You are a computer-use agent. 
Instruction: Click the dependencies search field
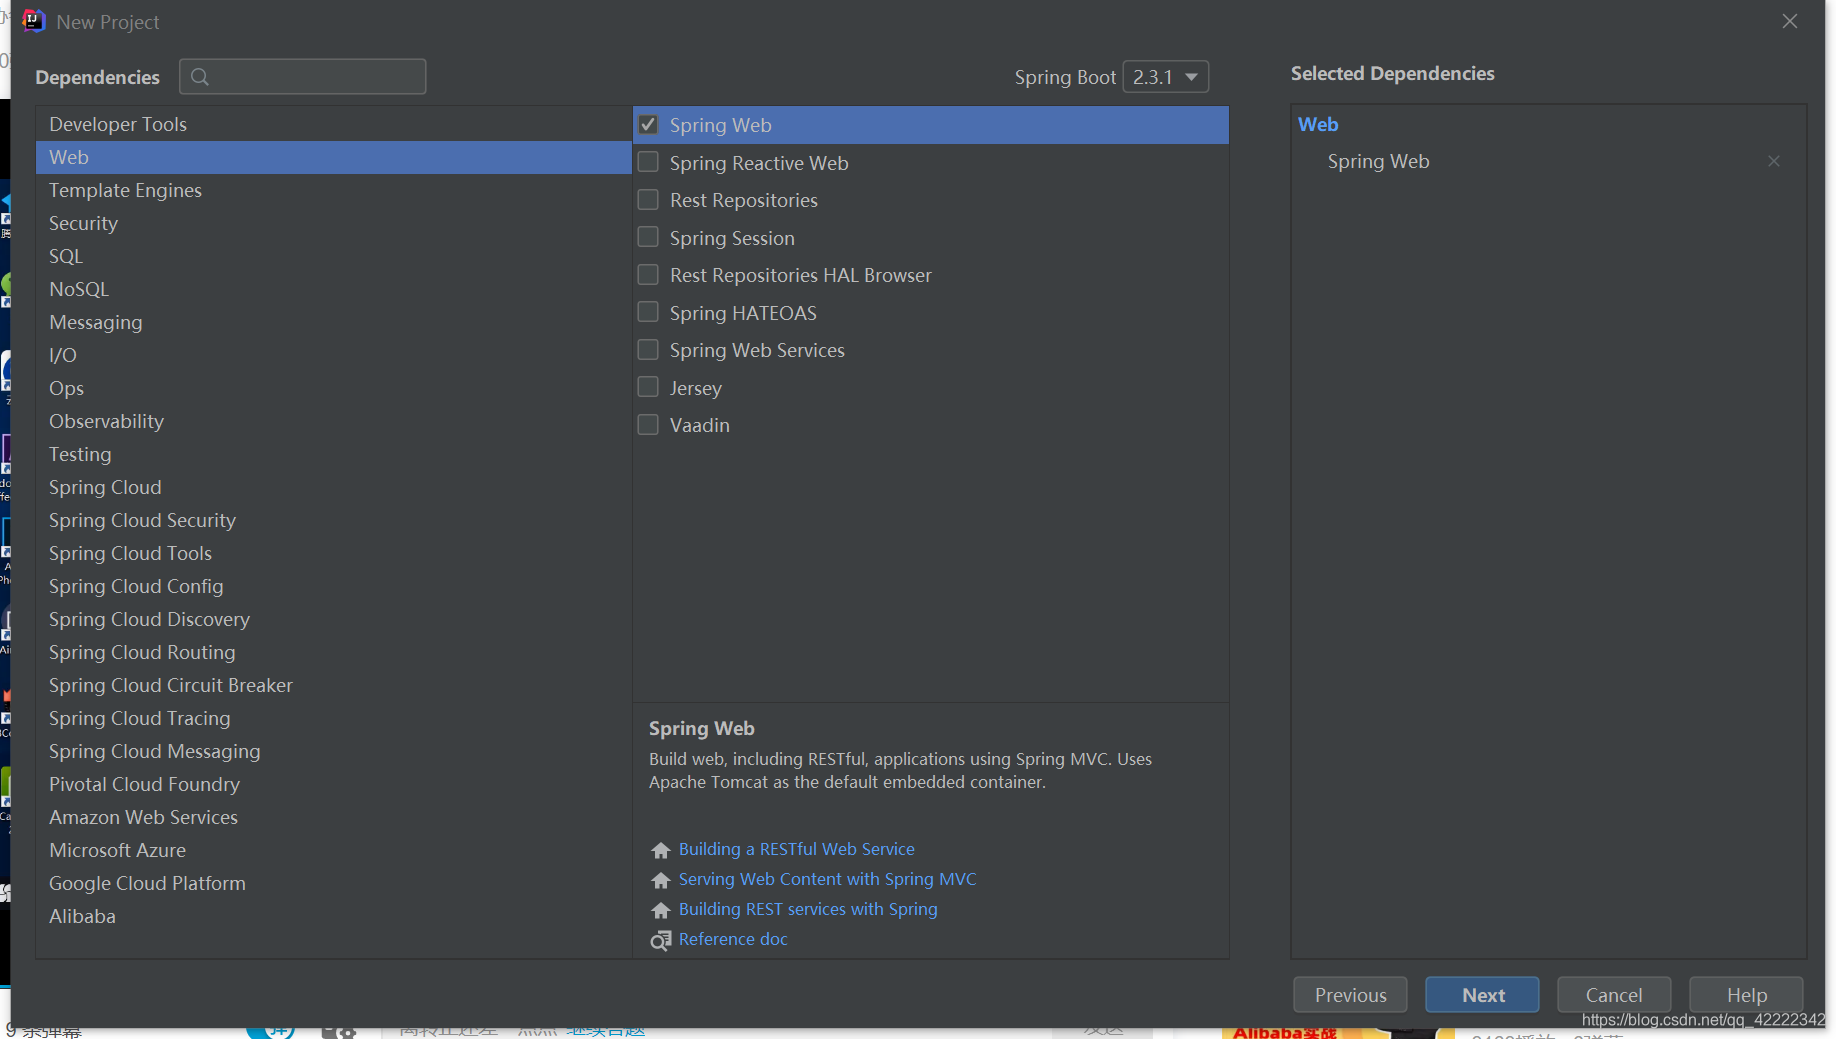(303, 77)
